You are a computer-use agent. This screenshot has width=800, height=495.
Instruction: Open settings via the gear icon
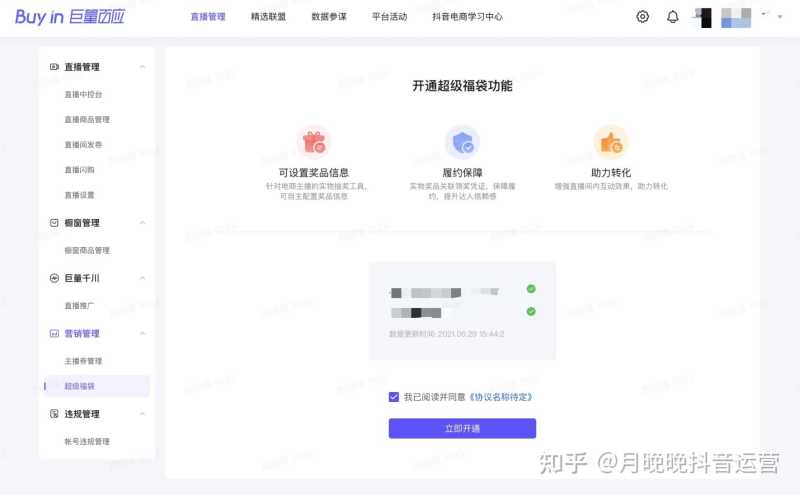click(642, 17)
